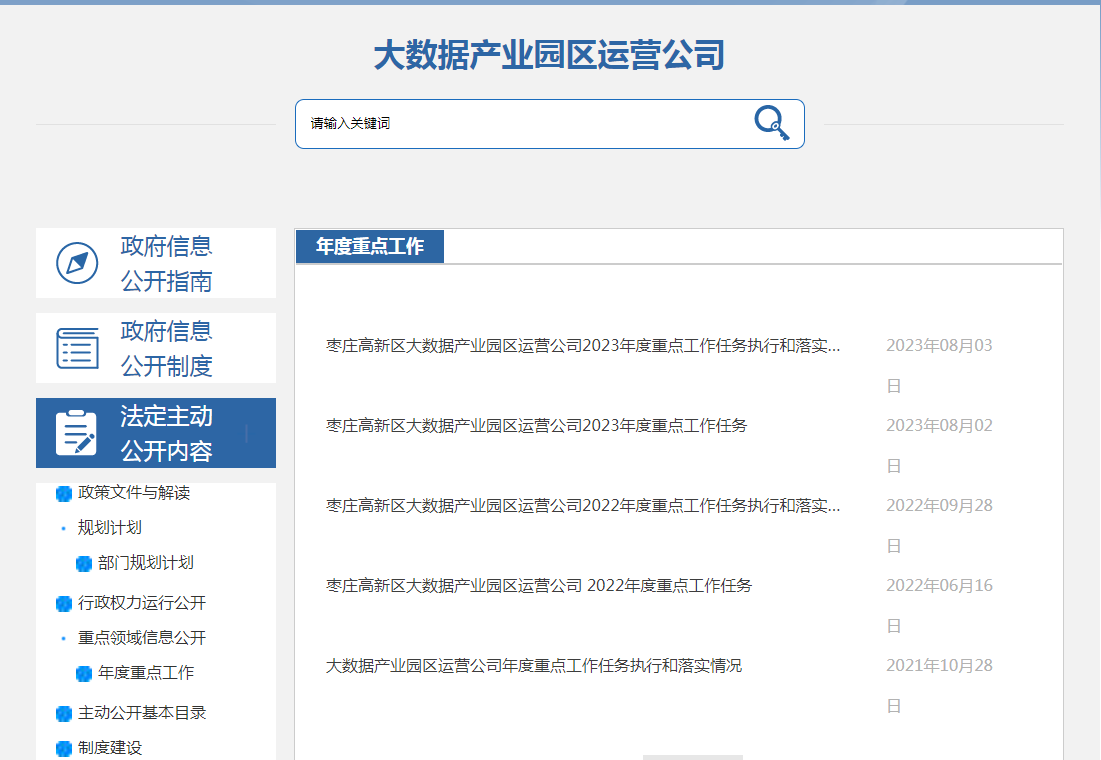
Task: Open the 主动公开基本目录 sidebar item
Action: click(x=142, y=713)
